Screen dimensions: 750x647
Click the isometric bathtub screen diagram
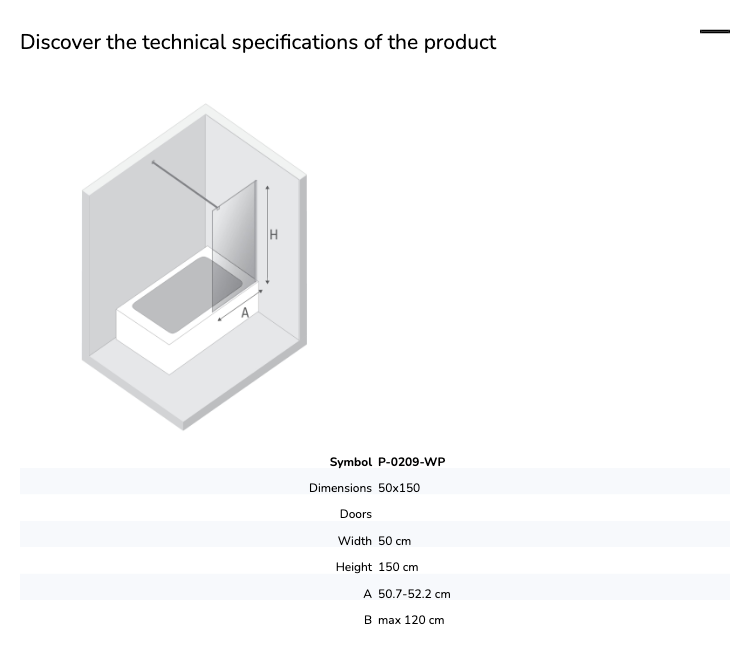[194, 267]
